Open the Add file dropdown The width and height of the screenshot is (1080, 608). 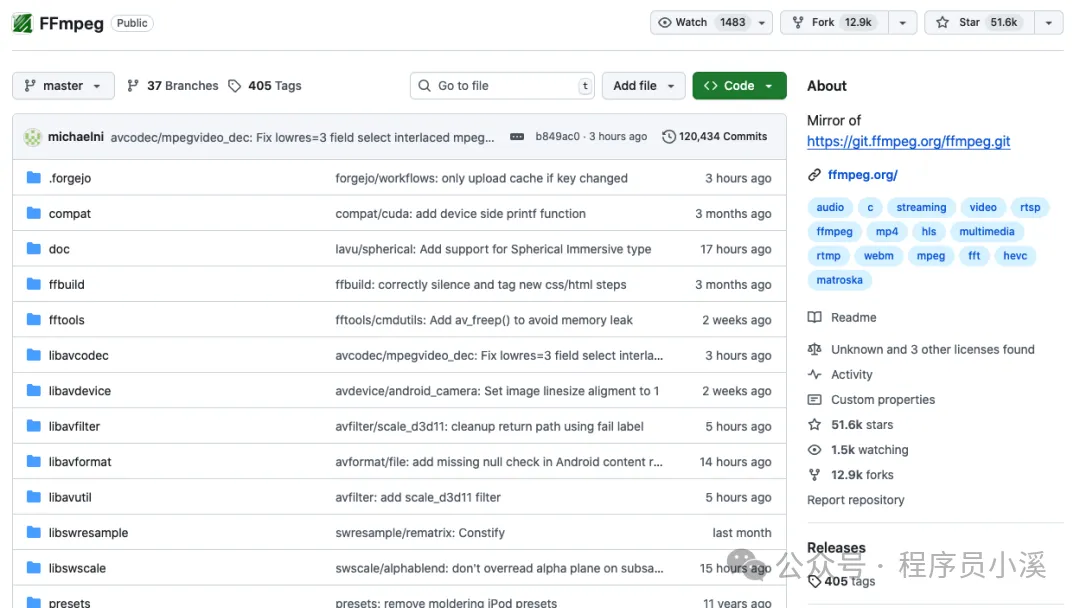643,85
